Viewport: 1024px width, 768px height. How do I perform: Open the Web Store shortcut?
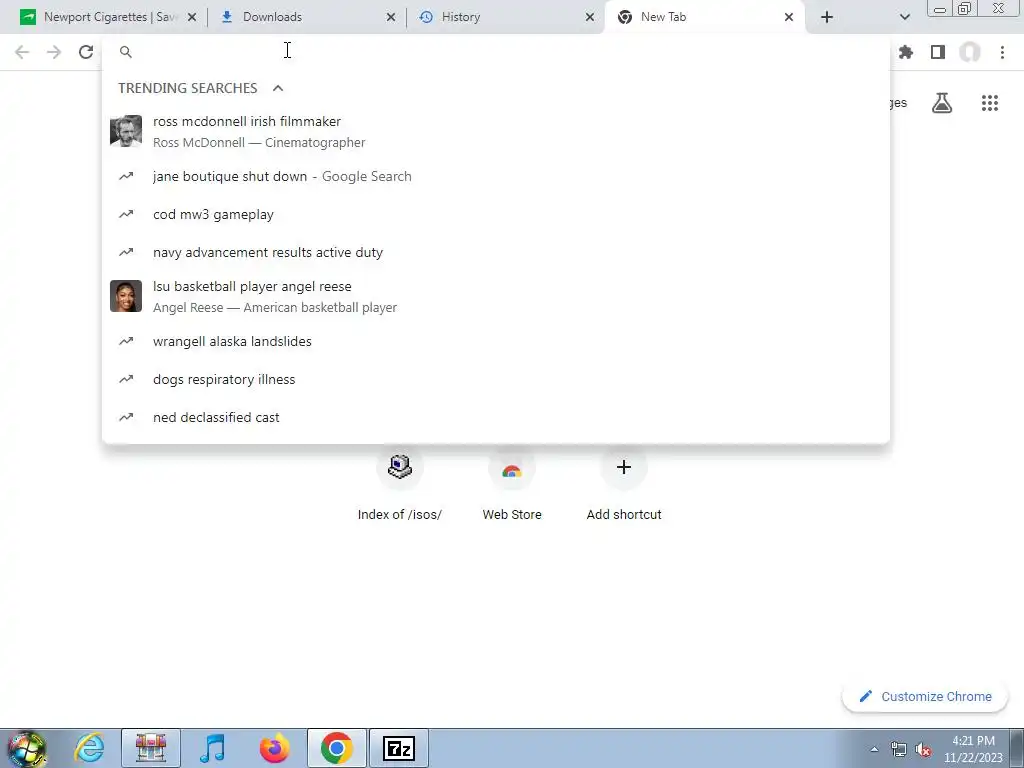coord(512,483)
